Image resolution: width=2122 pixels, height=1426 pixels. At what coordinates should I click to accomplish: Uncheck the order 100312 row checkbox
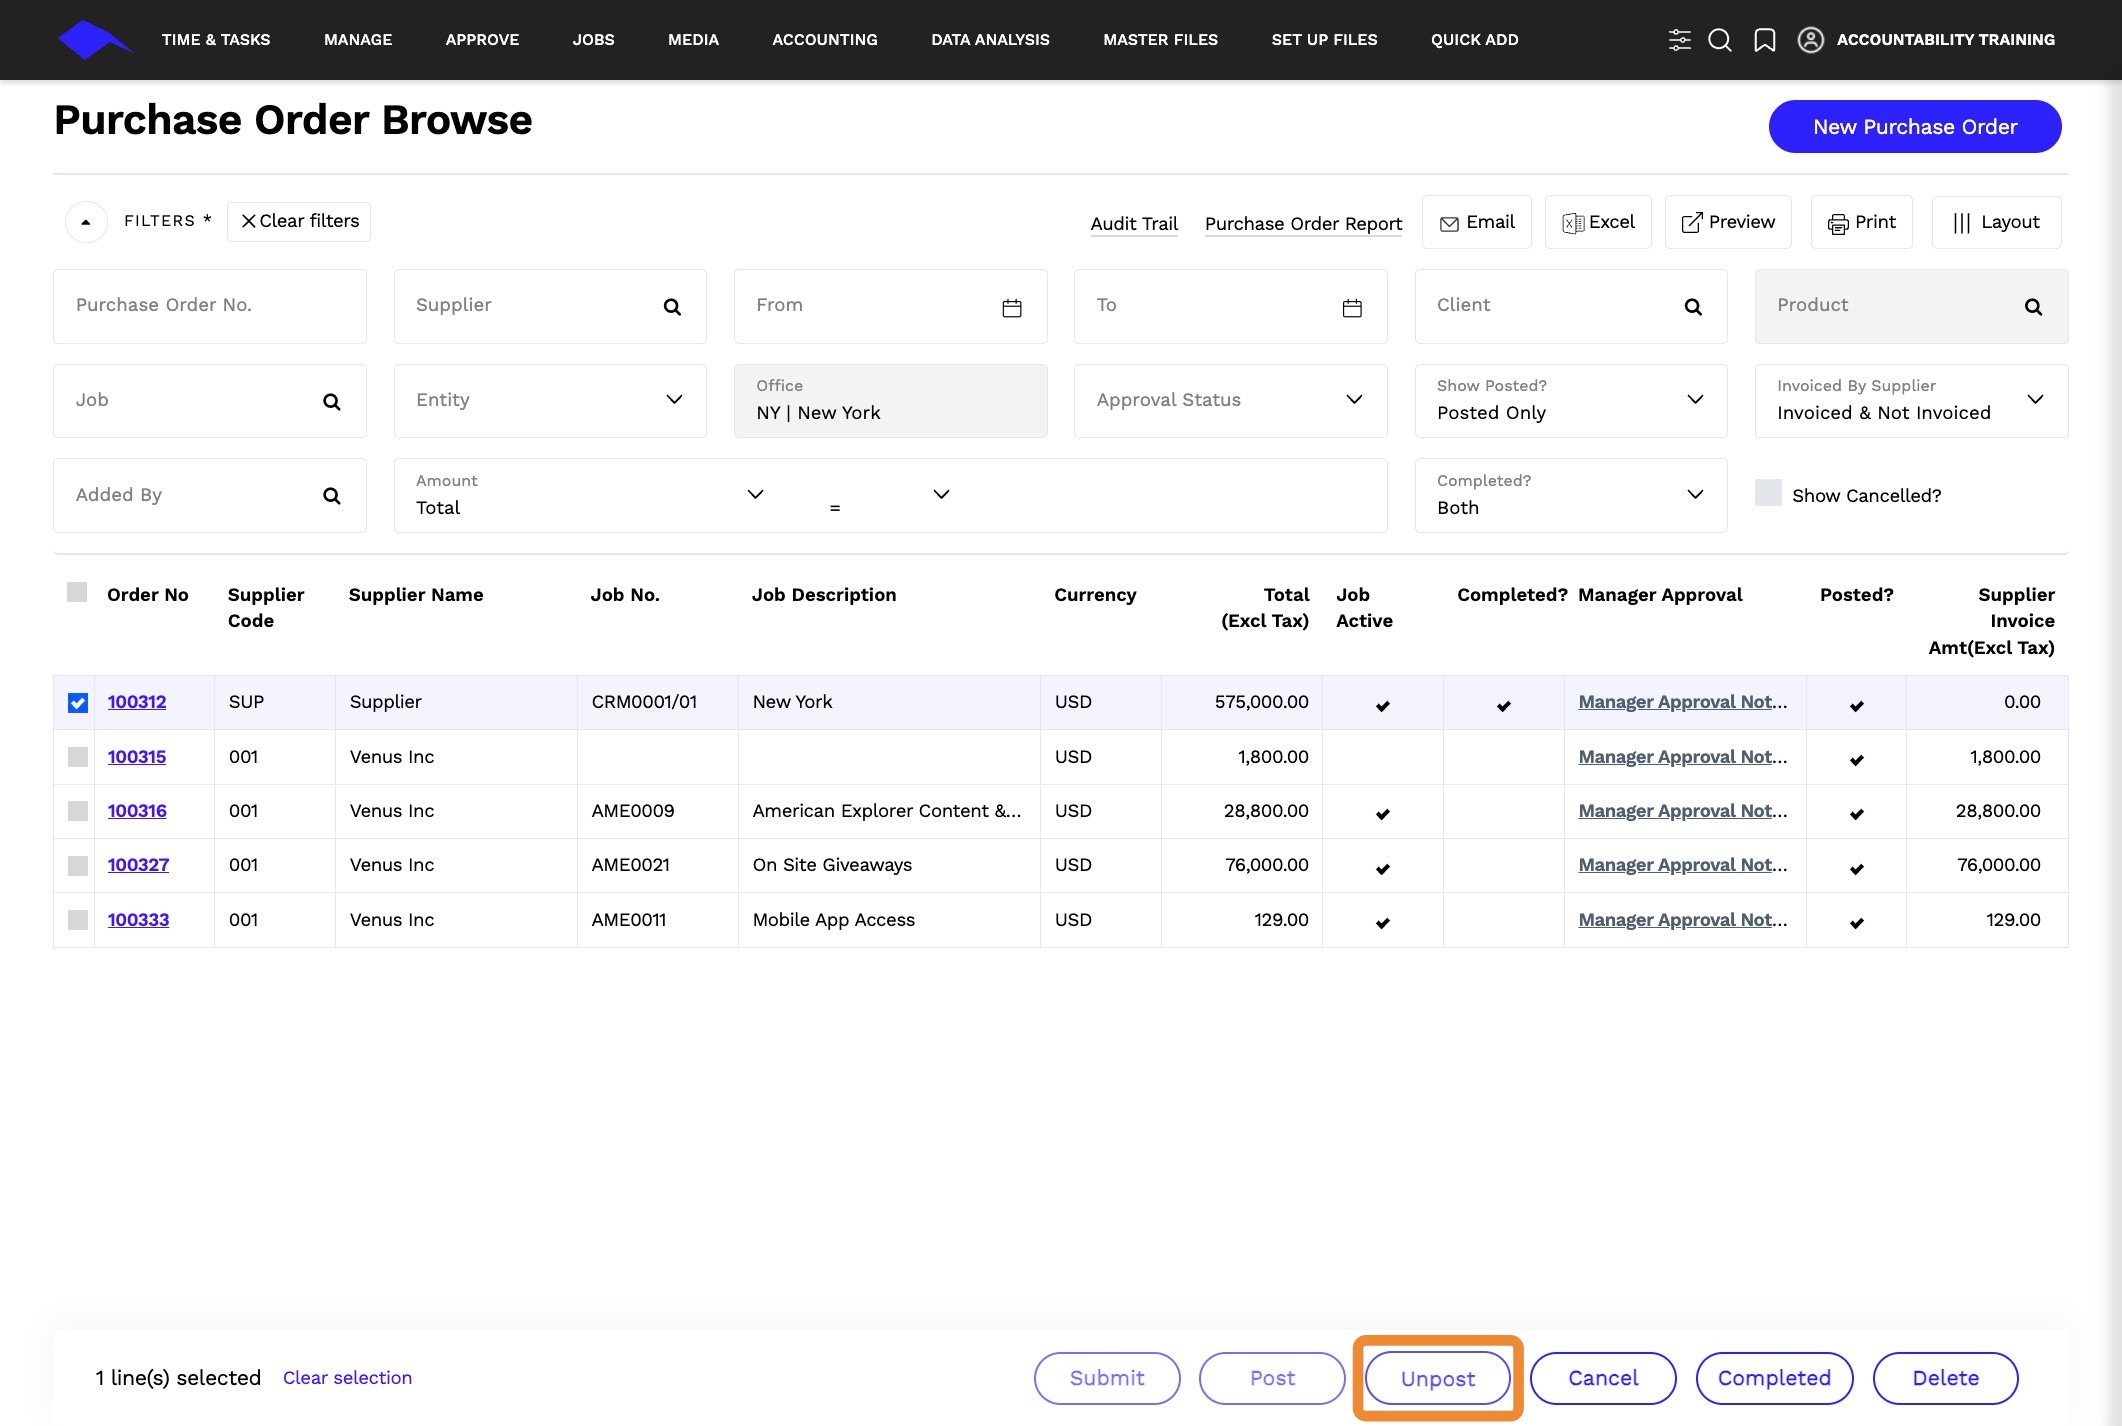[78, 703]
